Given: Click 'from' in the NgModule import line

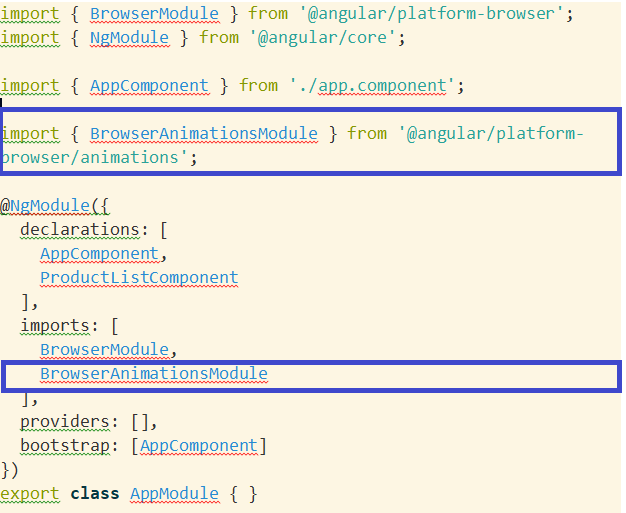Looking at the screenshot, I should 219,38.
